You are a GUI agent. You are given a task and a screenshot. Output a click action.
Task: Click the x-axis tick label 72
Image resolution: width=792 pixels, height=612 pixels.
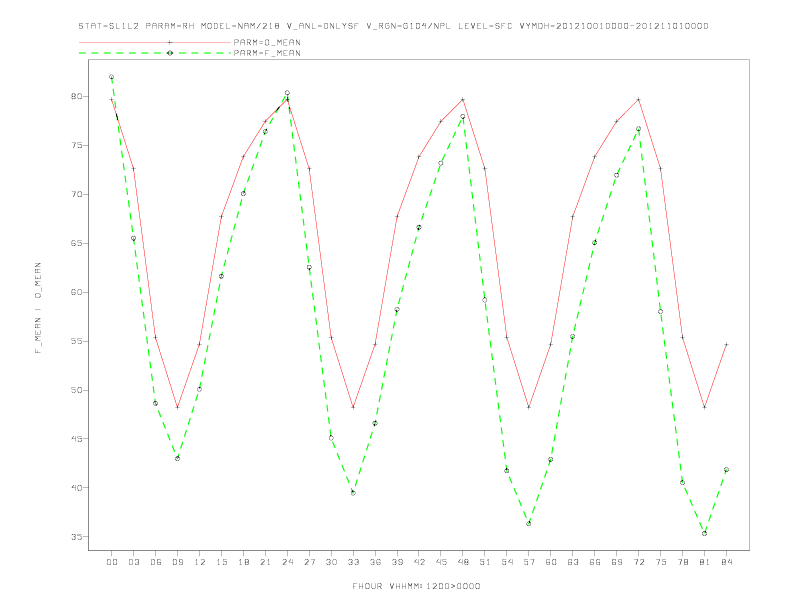639,562
